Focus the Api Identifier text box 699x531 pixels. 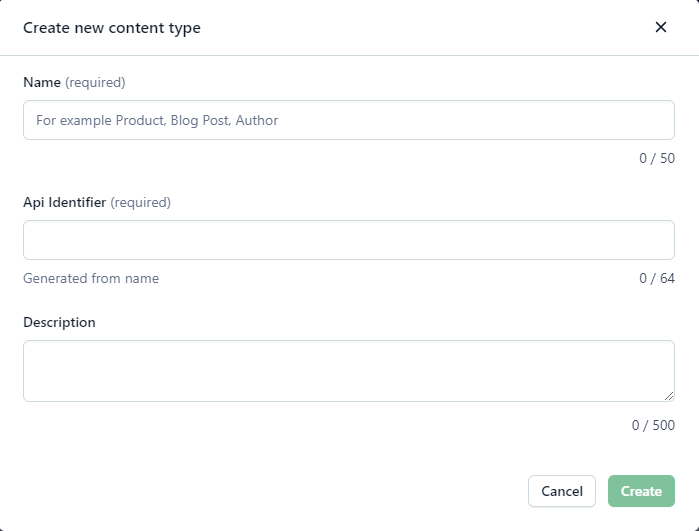348,240
